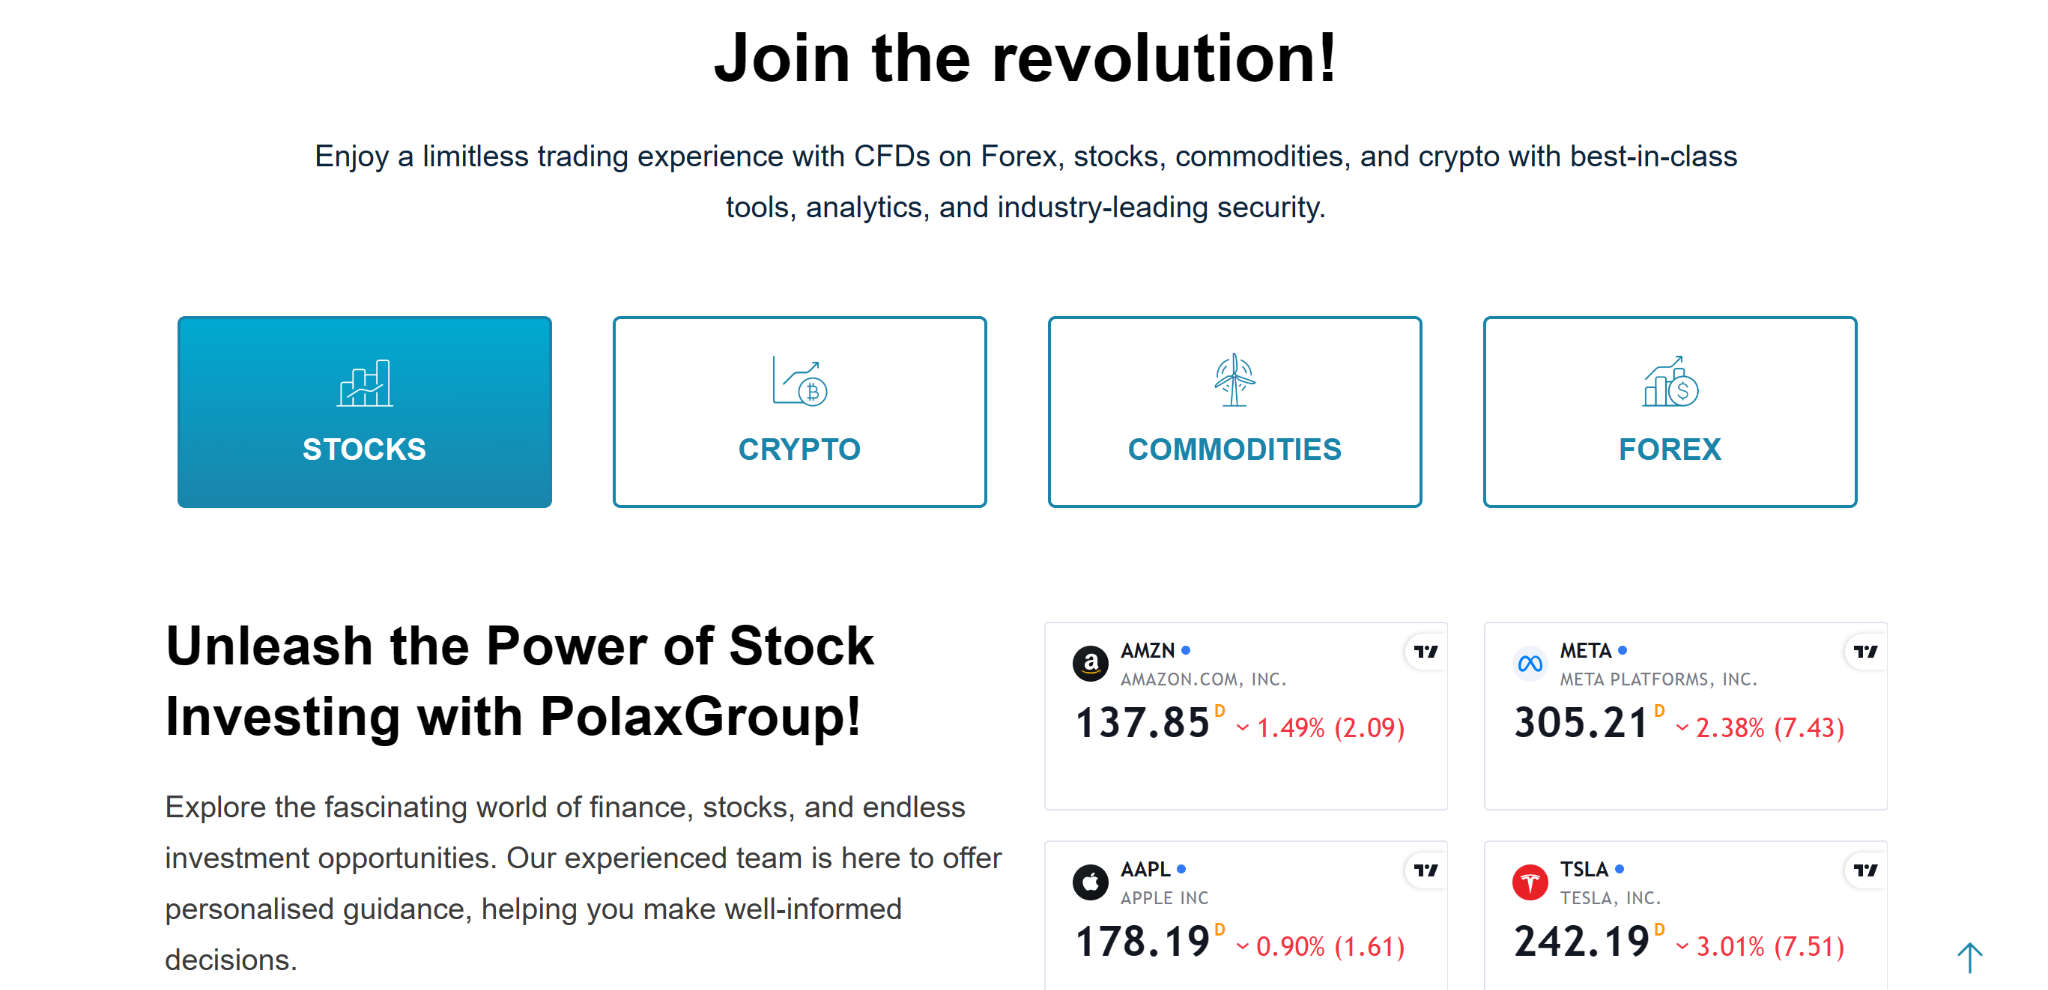Click the stocks bar chart icon
The width and height of the screenshot is (2048, 990).
[365, 383]
